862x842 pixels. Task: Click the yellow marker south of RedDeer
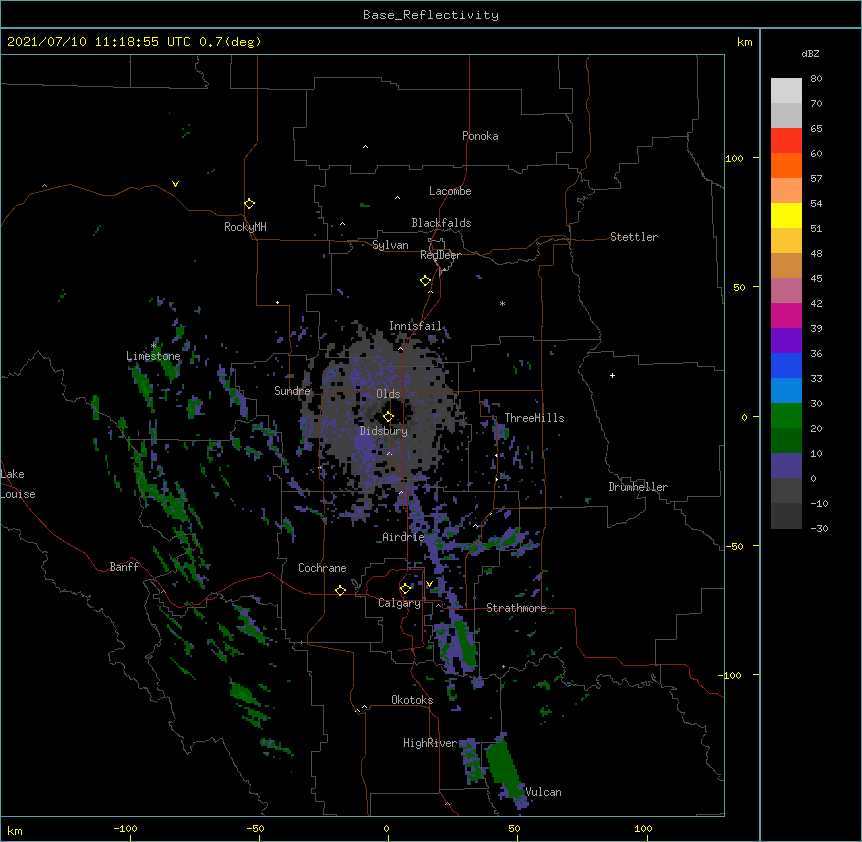coord(426,281)
